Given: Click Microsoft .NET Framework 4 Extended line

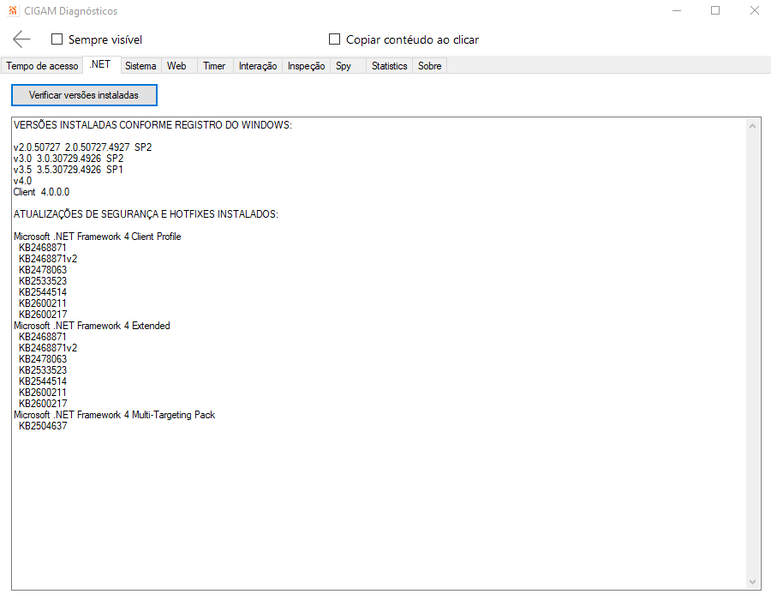Looking at the screenshot, I should 92,326.
